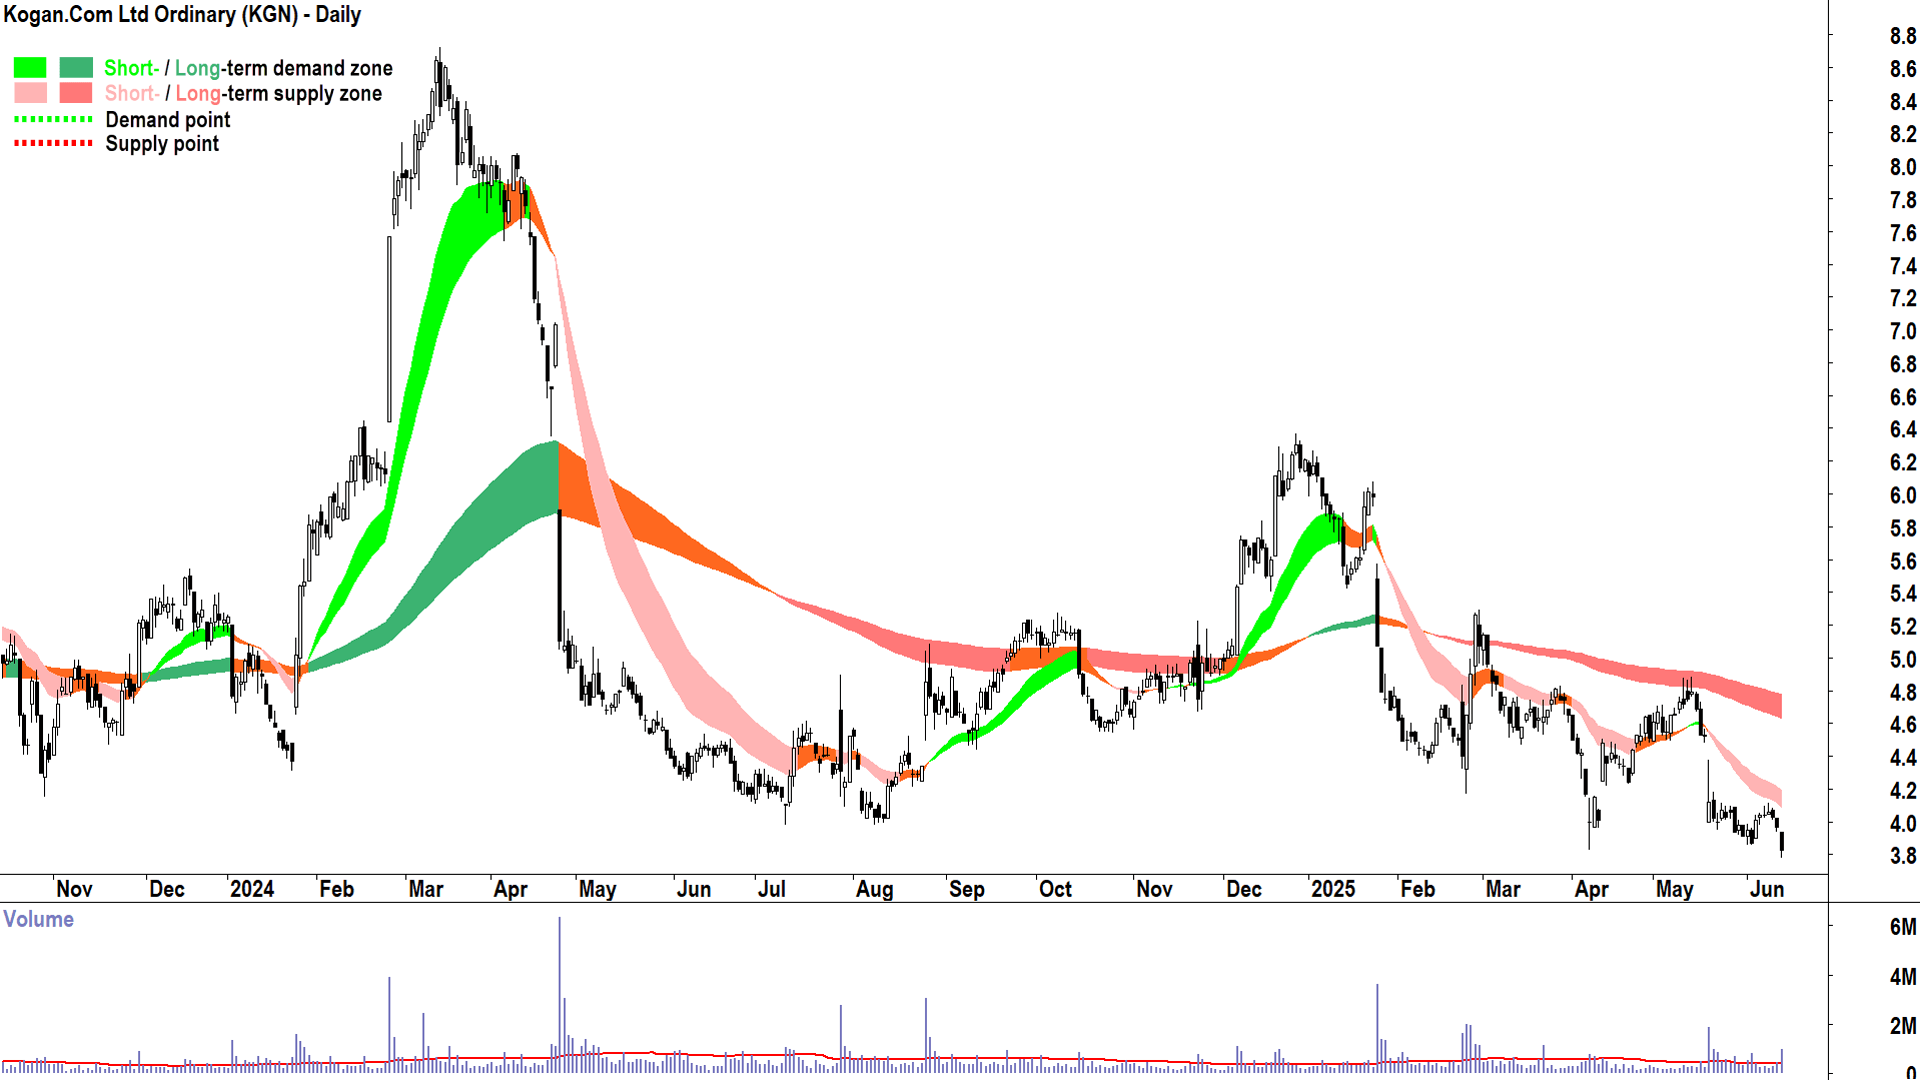The height and width of the screenshot is (1080, 1920).
Task: Click the bright green short-term demand swatch
Action: [x=30, y=68]
